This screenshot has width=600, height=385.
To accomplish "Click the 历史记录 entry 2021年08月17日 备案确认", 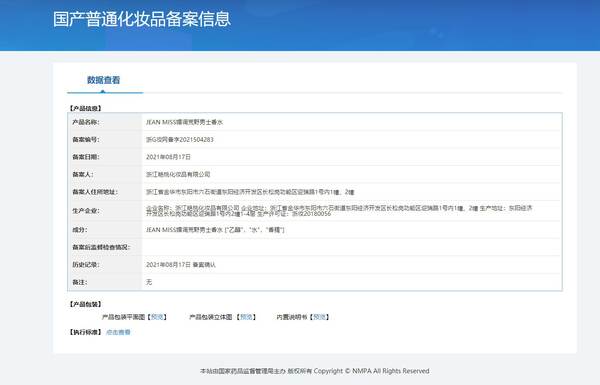I will [181, 265].
